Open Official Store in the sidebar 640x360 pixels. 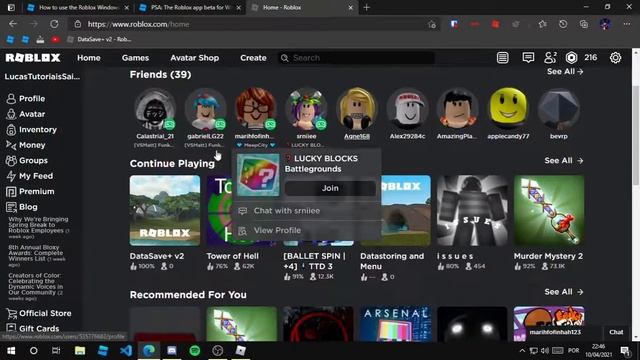click(x=39, y=313)
